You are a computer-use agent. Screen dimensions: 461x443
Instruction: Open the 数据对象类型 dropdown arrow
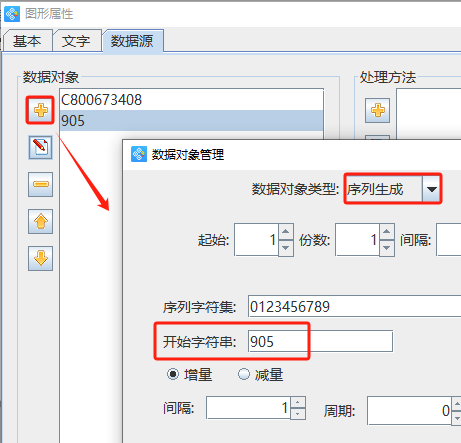(x=431, y=189)
